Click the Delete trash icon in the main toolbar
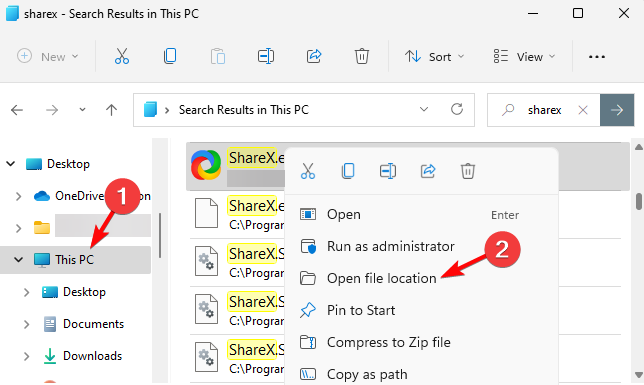 [x=361, y=56]
